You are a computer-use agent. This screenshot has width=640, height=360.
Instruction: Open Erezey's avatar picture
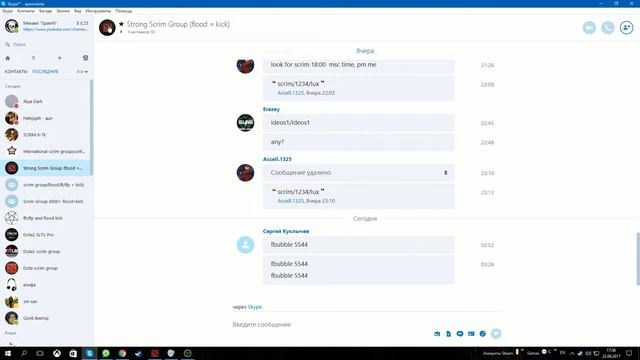[245, 123]
